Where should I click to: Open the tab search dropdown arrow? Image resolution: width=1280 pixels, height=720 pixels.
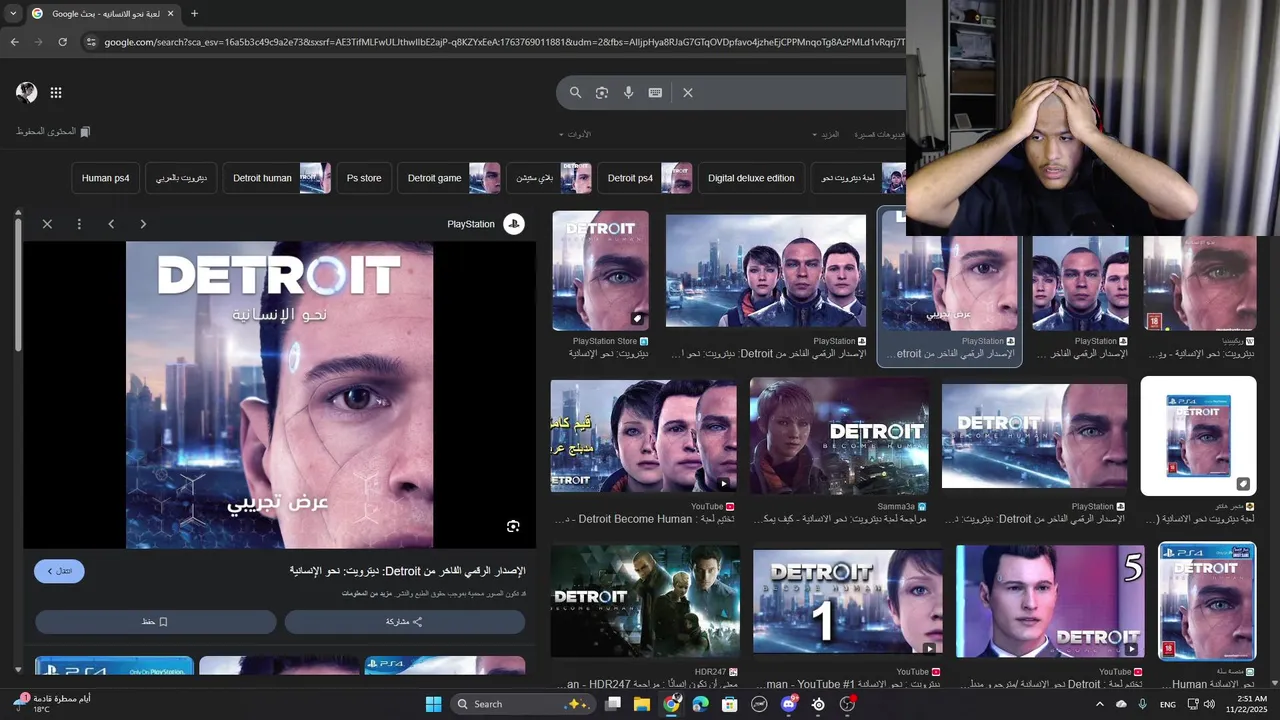(13, 14)
